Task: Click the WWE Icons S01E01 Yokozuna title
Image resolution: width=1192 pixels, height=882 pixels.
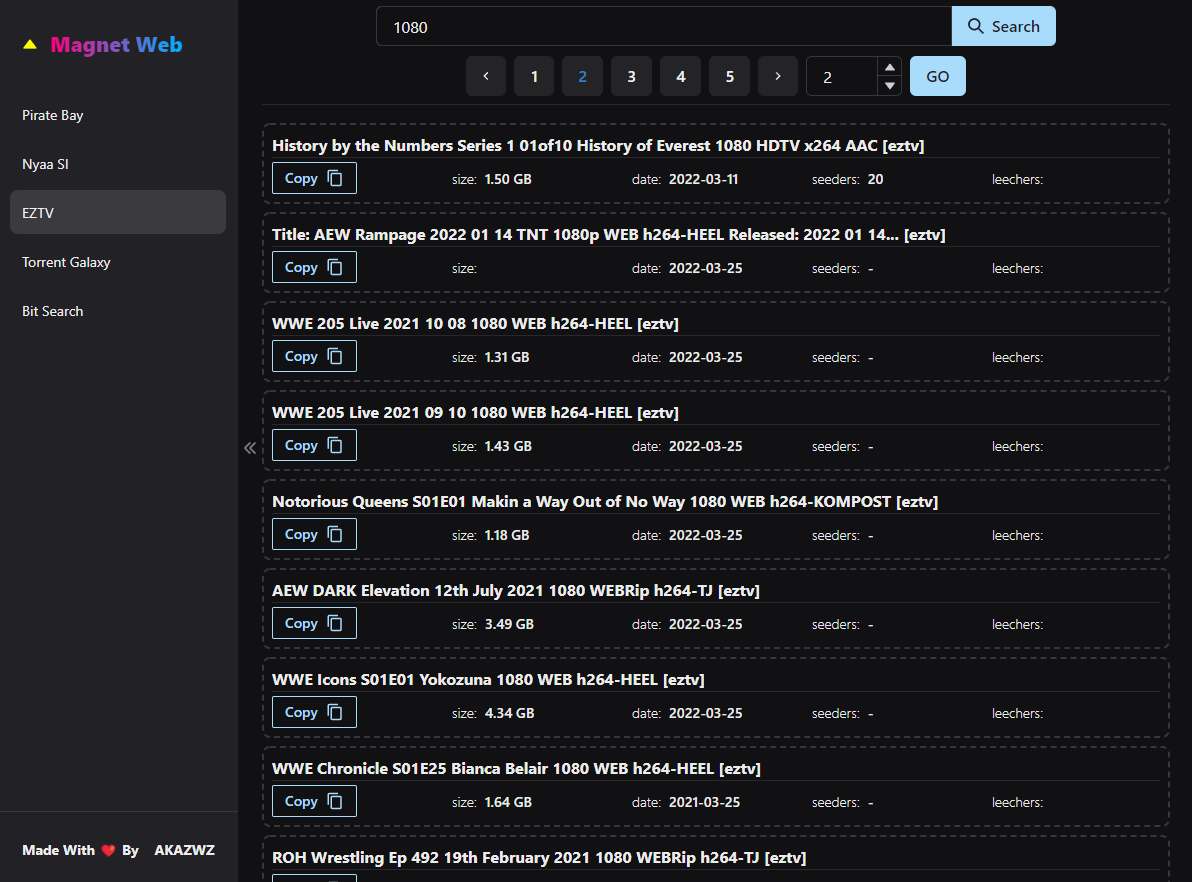Action: 488,679
